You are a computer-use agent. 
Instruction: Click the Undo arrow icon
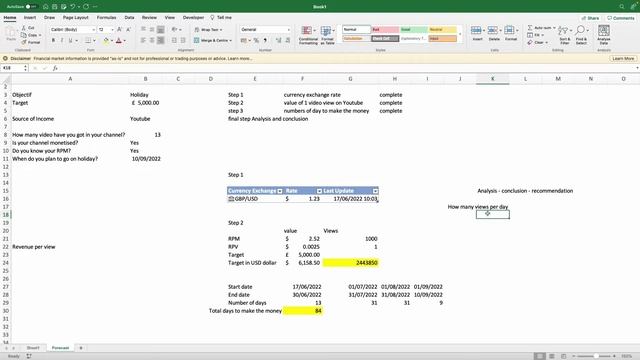(73, 7)
